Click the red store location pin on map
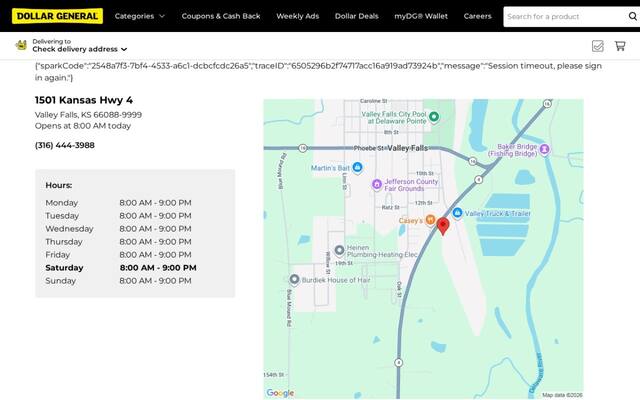 pos(443,226)
